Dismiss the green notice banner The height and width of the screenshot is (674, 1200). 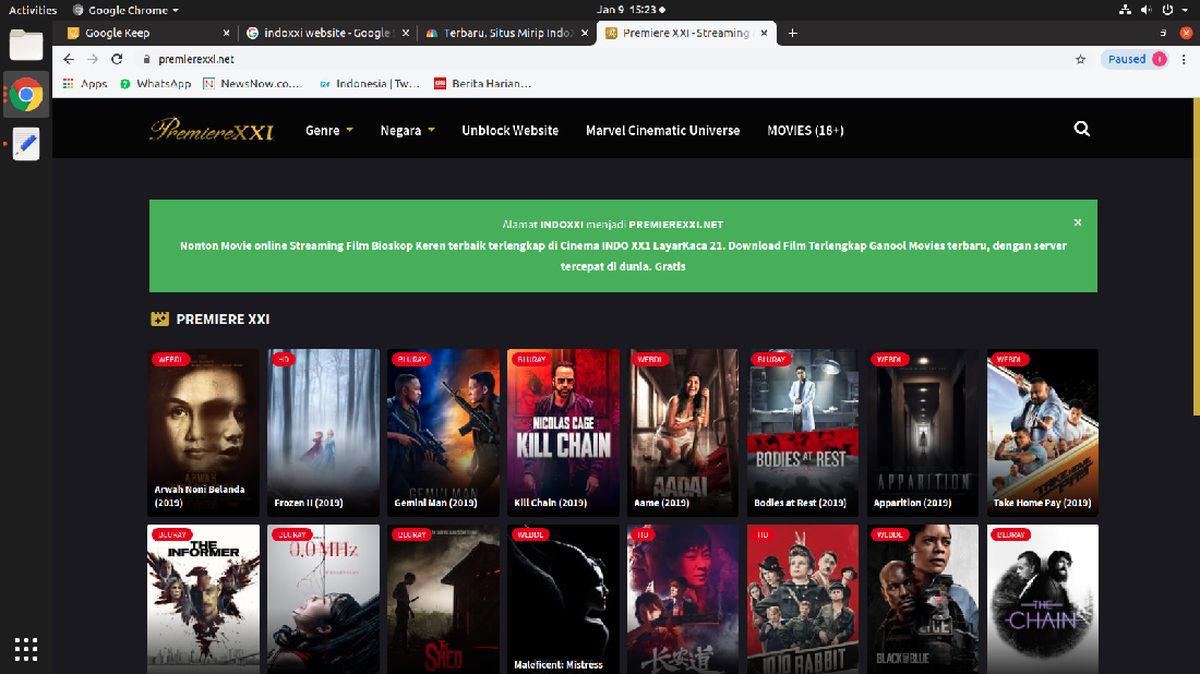(1077, 223)
